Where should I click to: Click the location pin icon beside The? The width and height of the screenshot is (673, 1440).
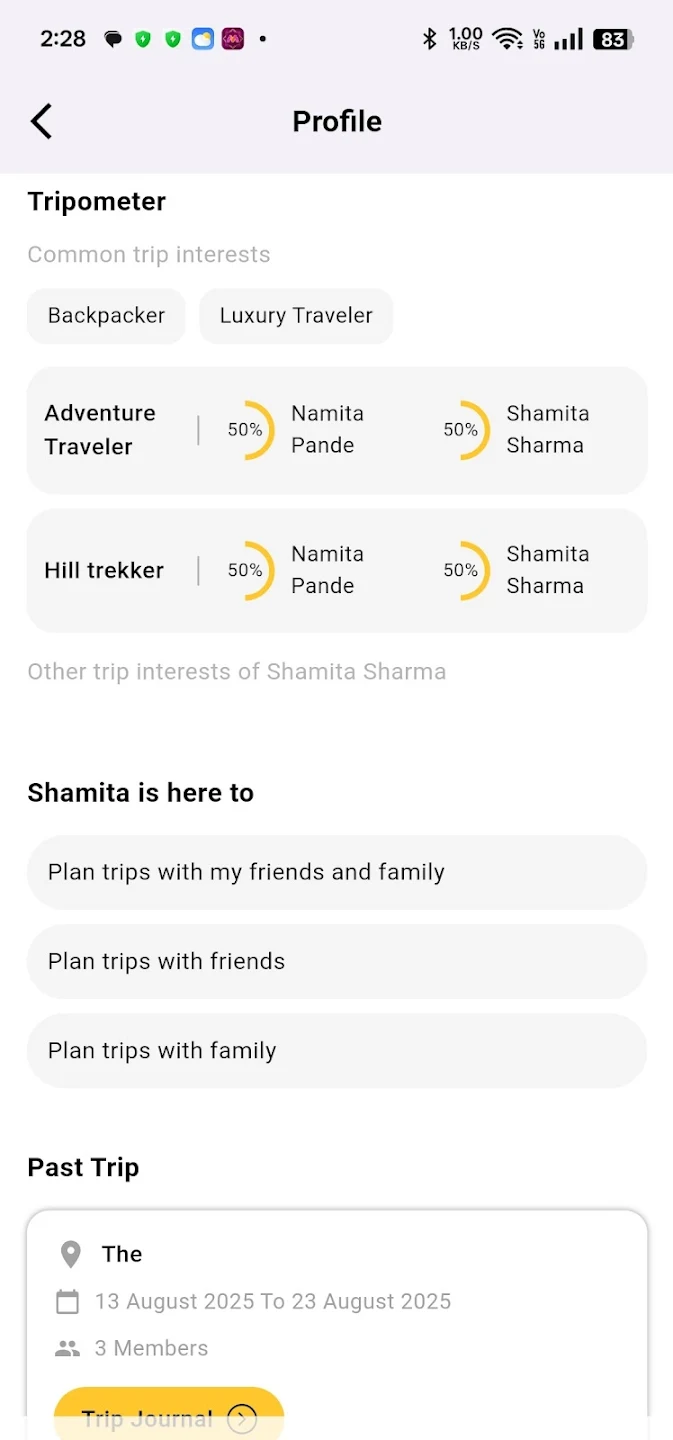70,1254
